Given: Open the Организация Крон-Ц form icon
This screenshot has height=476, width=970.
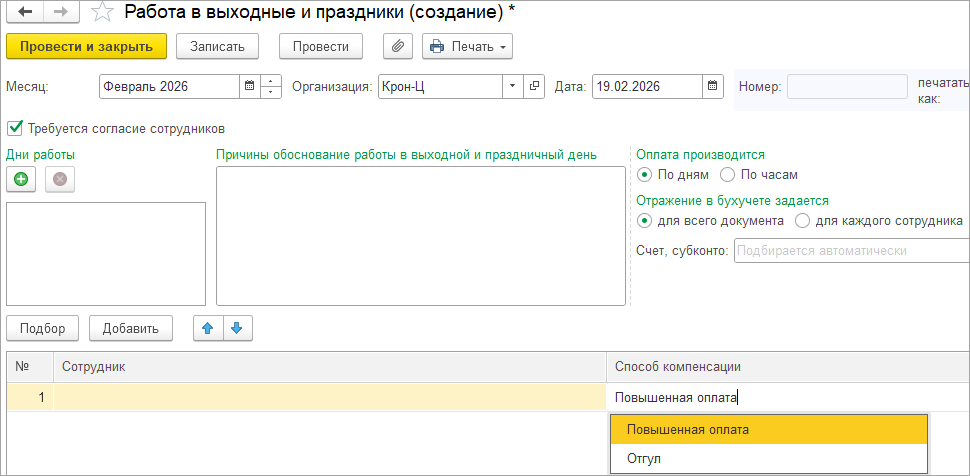Looking at the screenshot, I should click(535, 87).
